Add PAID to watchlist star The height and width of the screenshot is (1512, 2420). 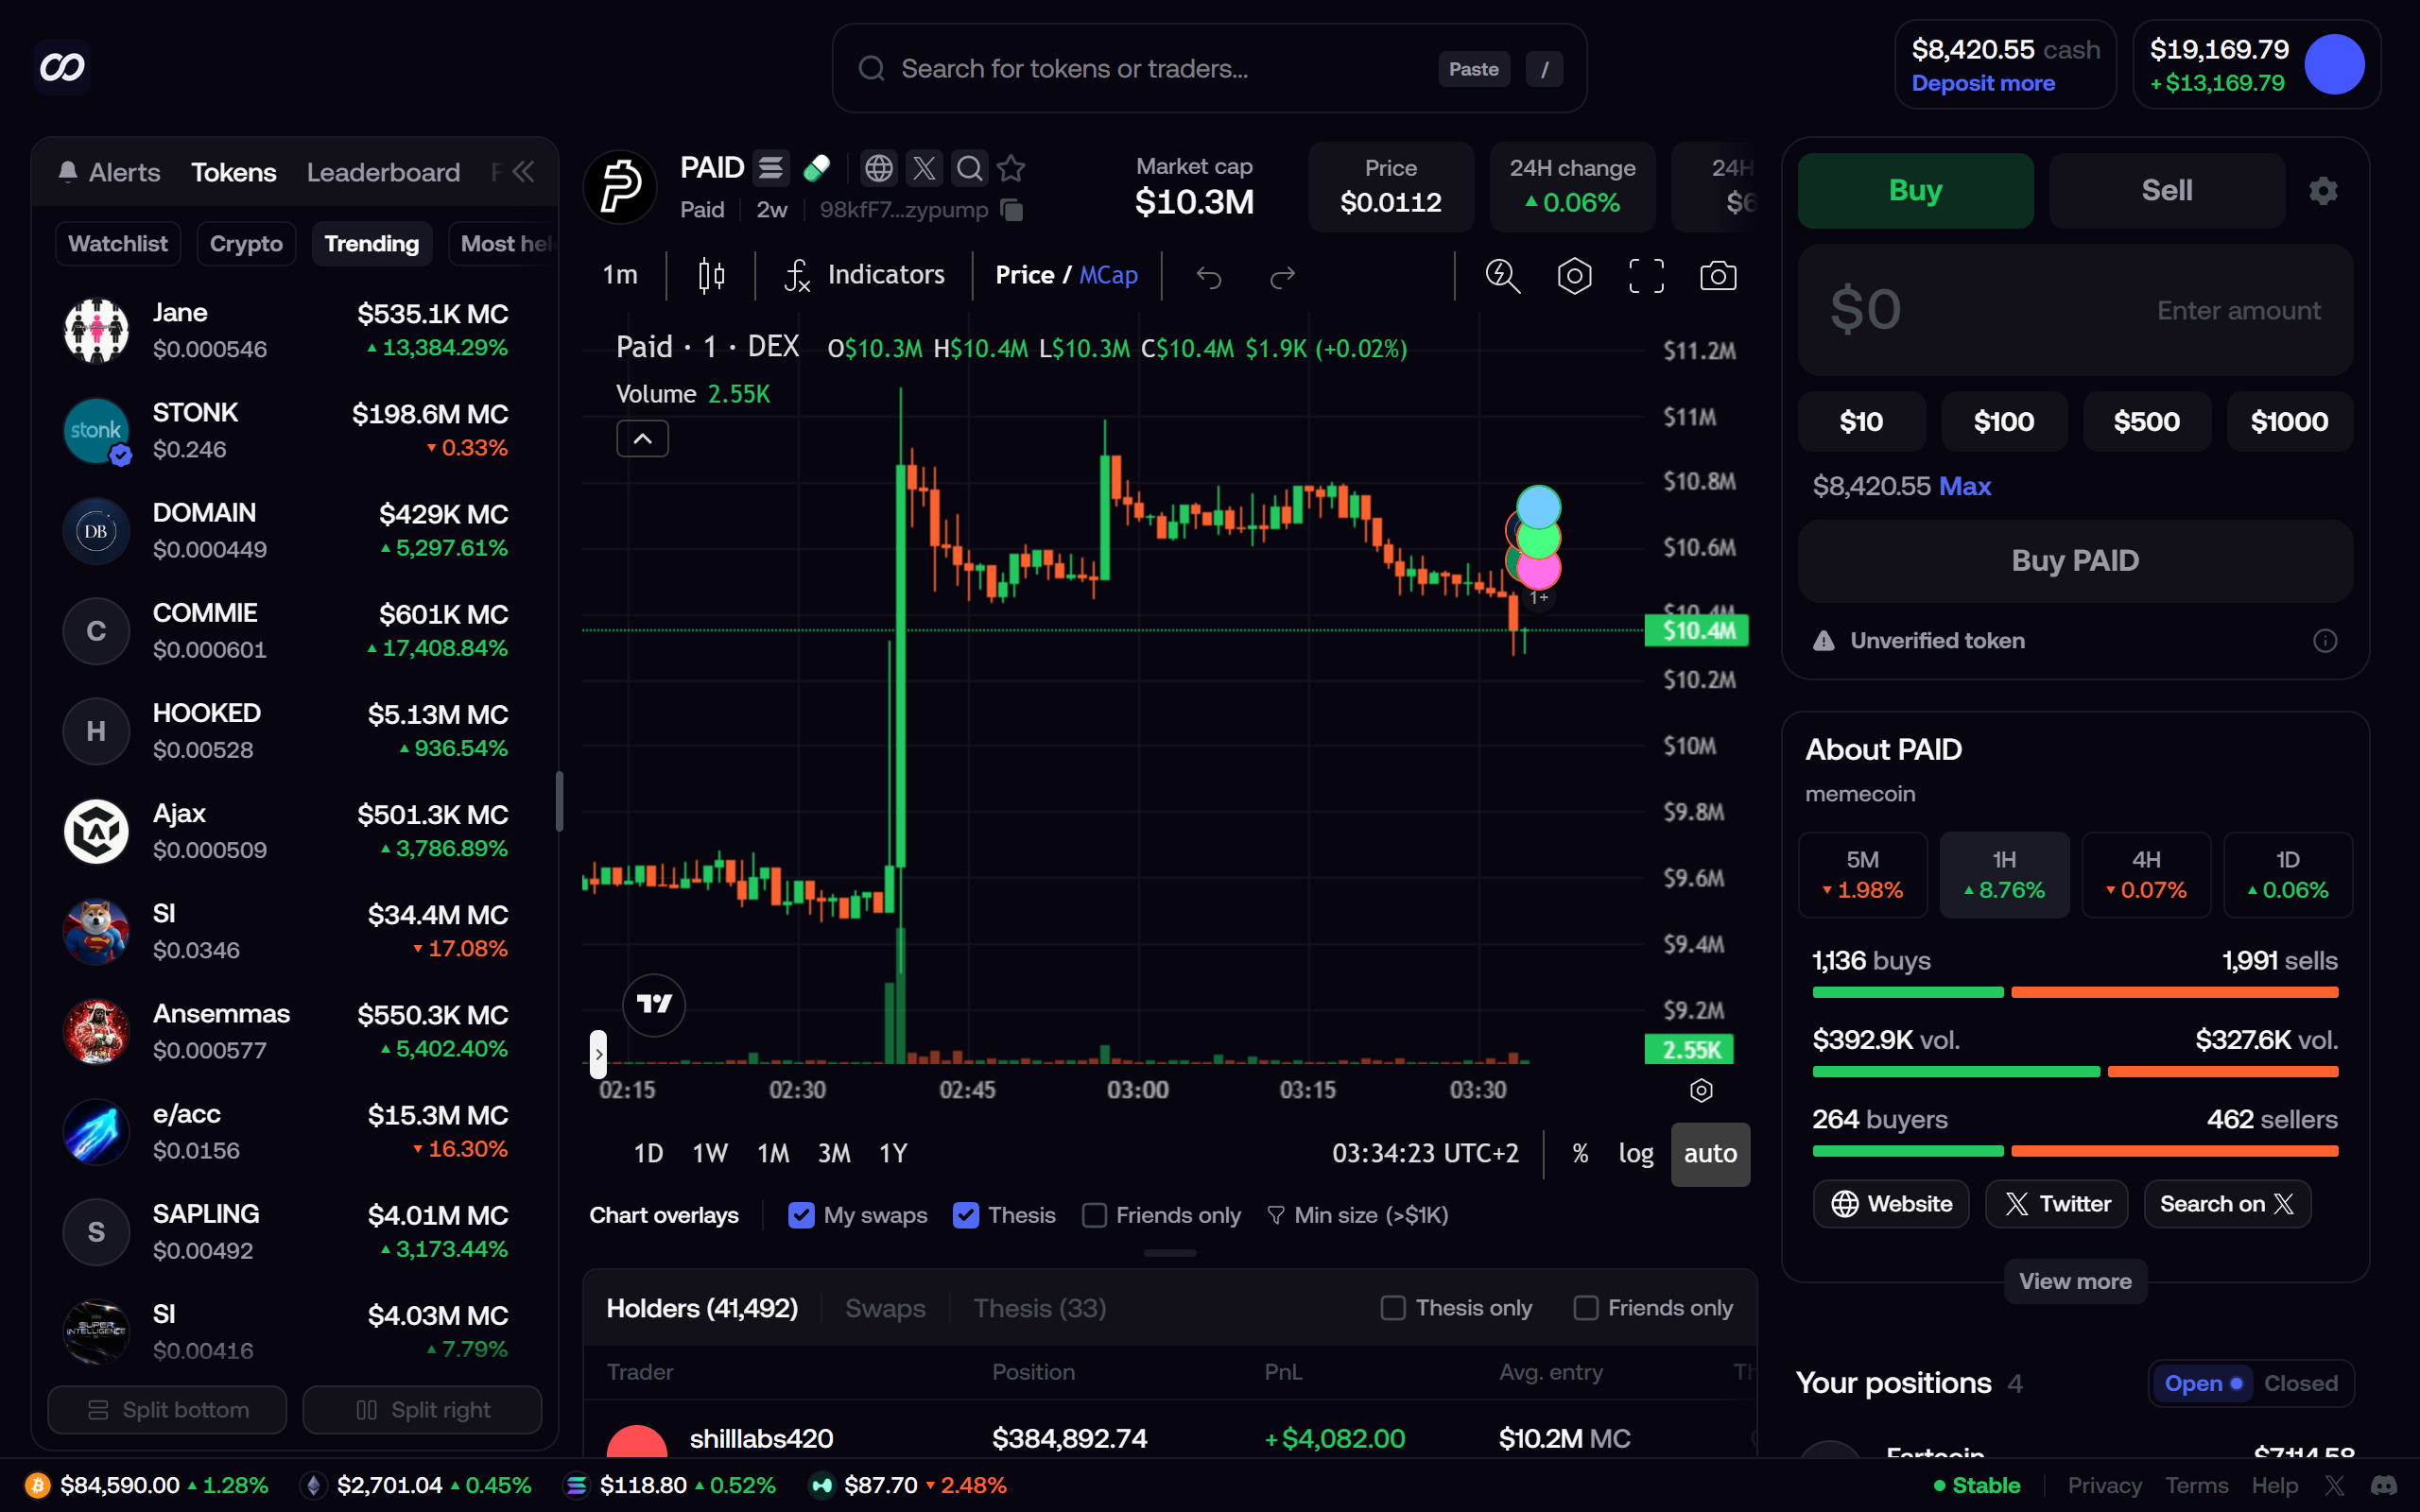point(1011,168)
